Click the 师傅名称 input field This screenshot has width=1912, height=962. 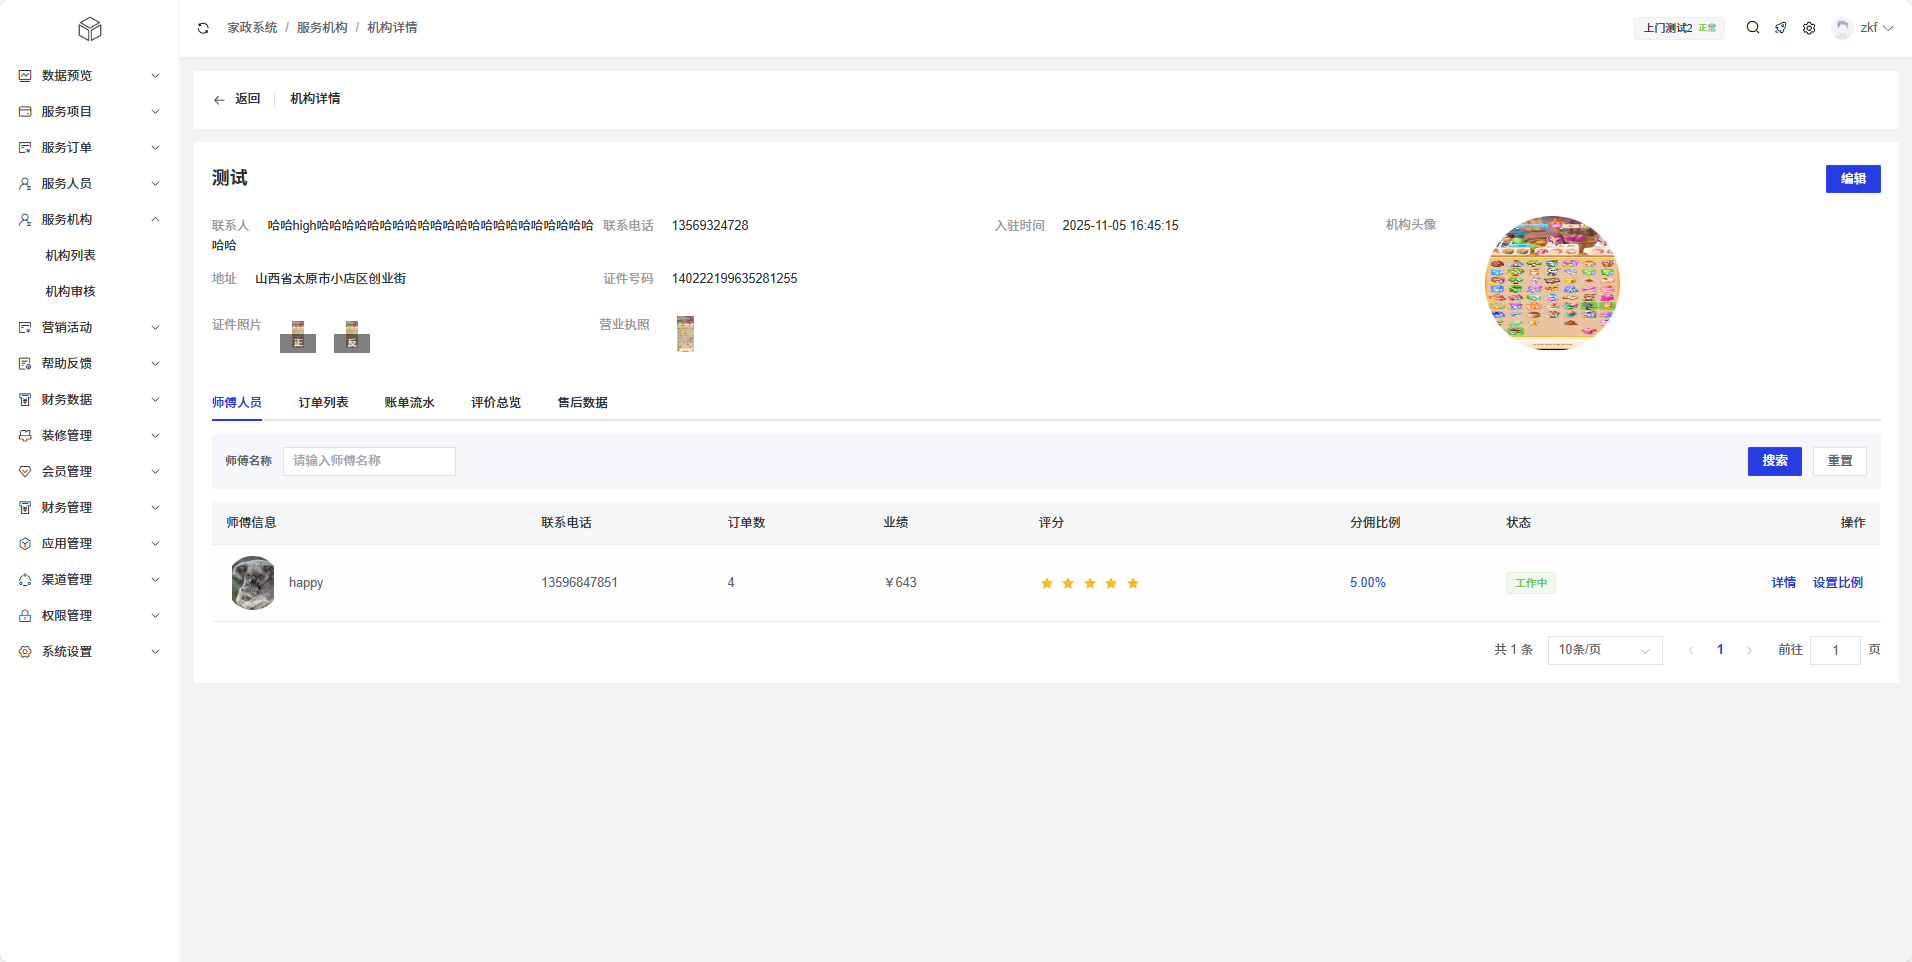pos(369,461)
